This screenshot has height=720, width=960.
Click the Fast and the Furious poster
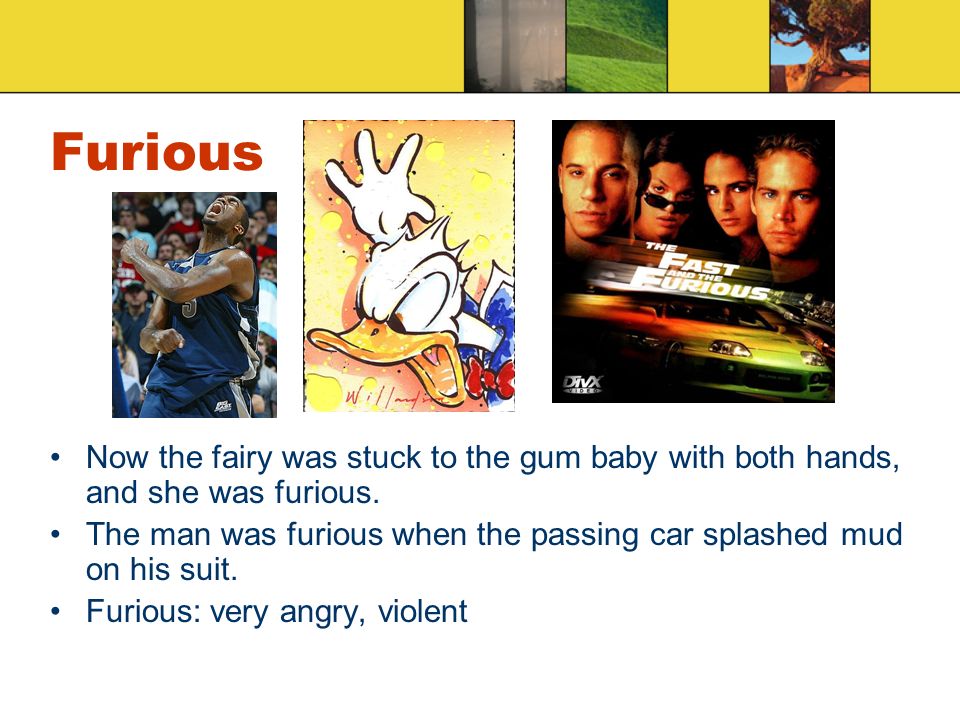(x=693, y=261)
